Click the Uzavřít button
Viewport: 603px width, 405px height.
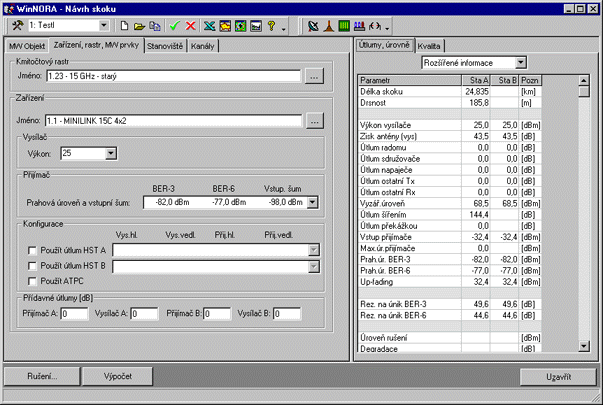tap(559, 376)
